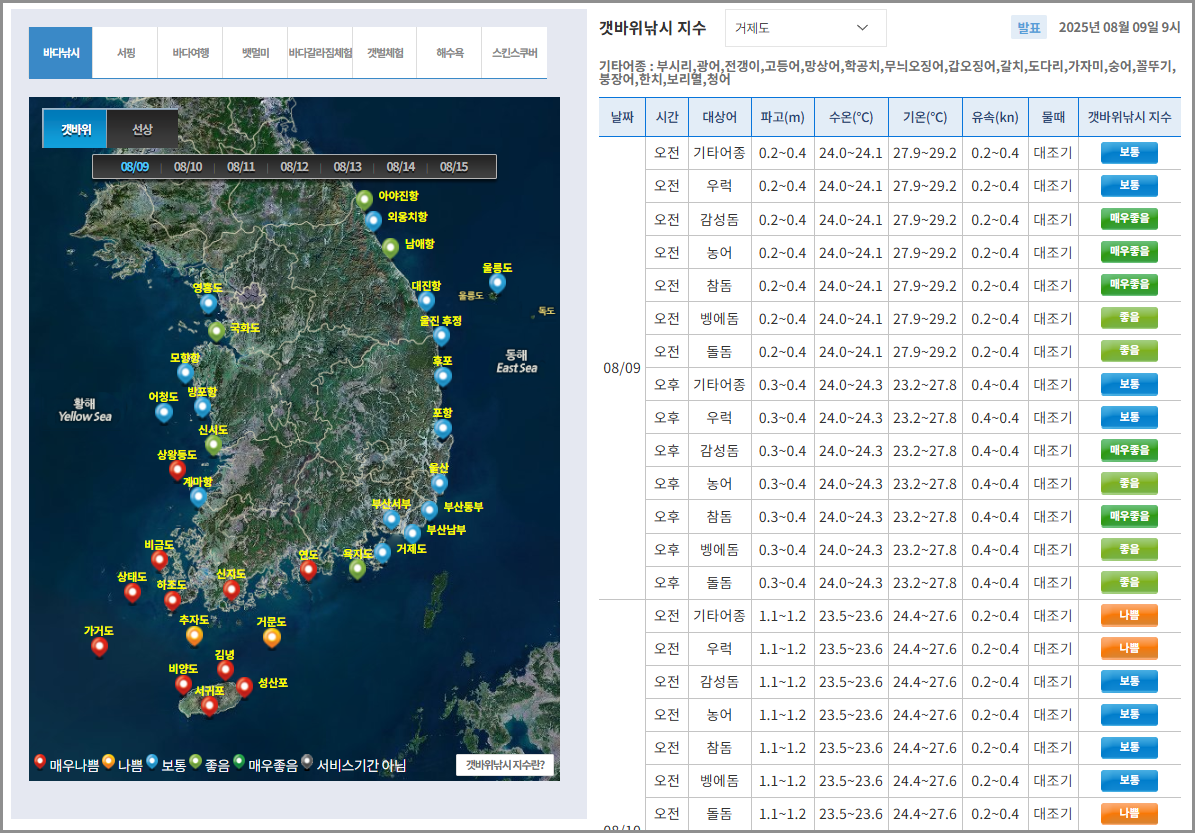The height and width of the screenshot is (833, 1195).
Task: Switch map to 갯바위 mode
Action: coord(75,129)
